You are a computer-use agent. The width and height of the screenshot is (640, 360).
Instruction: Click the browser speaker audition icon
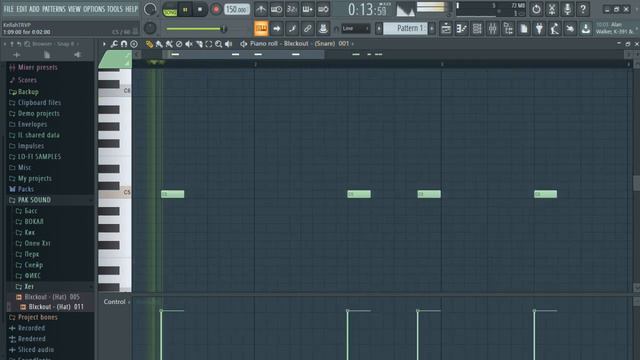point(78,55)
